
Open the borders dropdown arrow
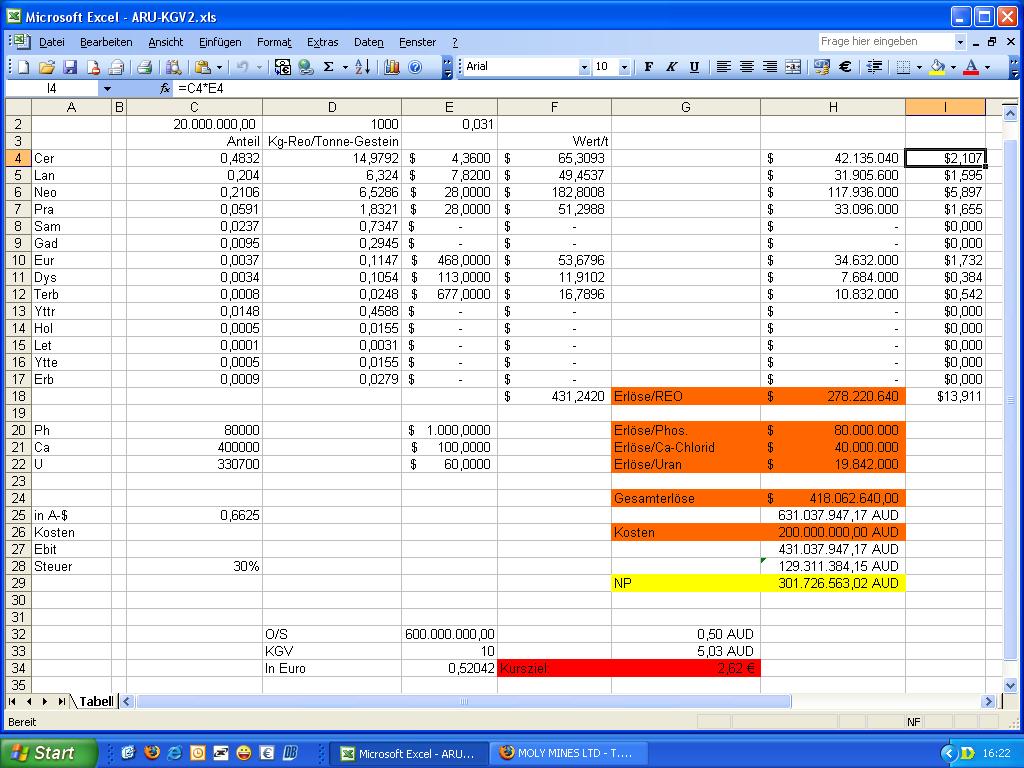pos(920,68)
